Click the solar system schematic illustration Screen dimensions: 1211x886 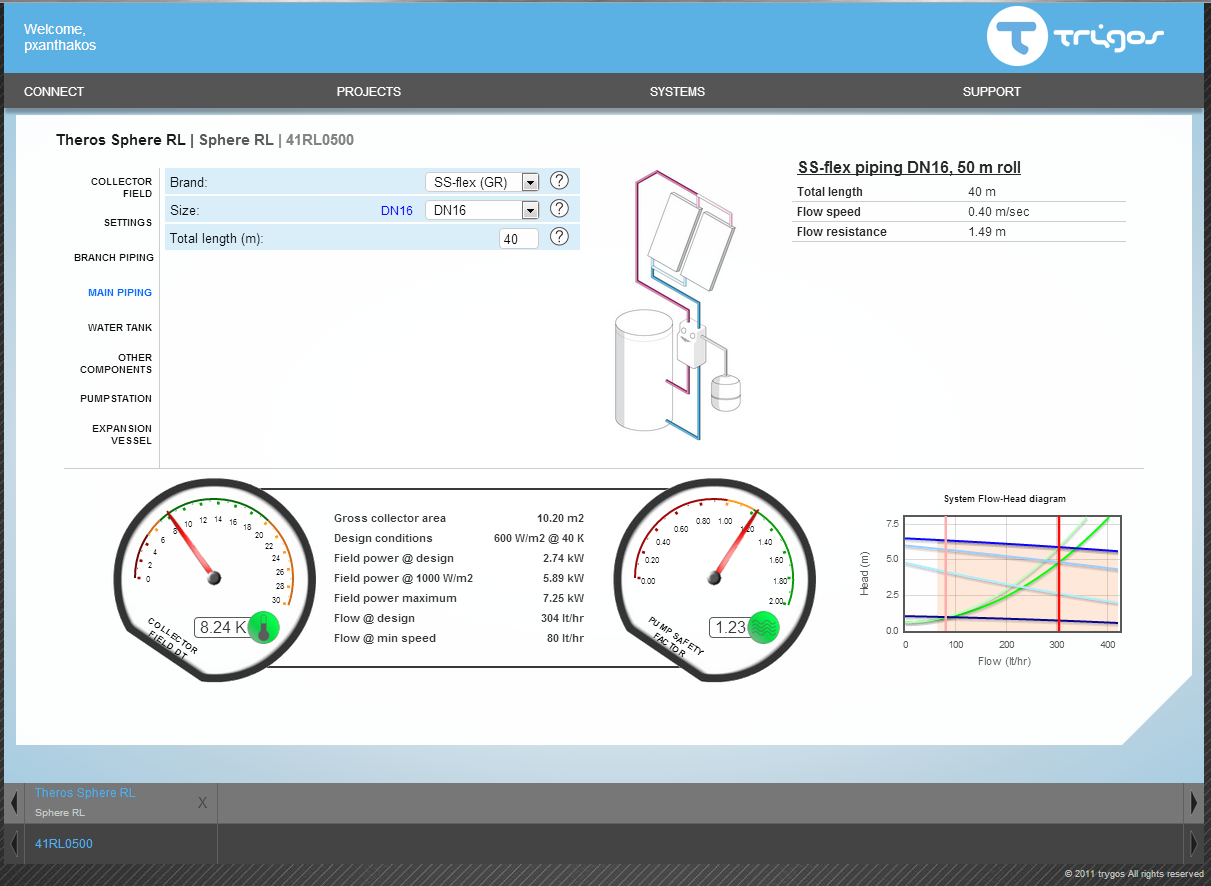[x=680, y=304]
